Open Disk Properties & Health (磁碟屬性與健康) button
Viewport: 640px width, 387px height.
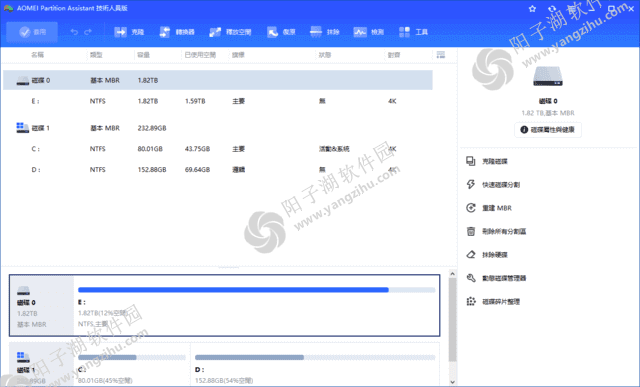pyautogui.click(x=548, y=130)
